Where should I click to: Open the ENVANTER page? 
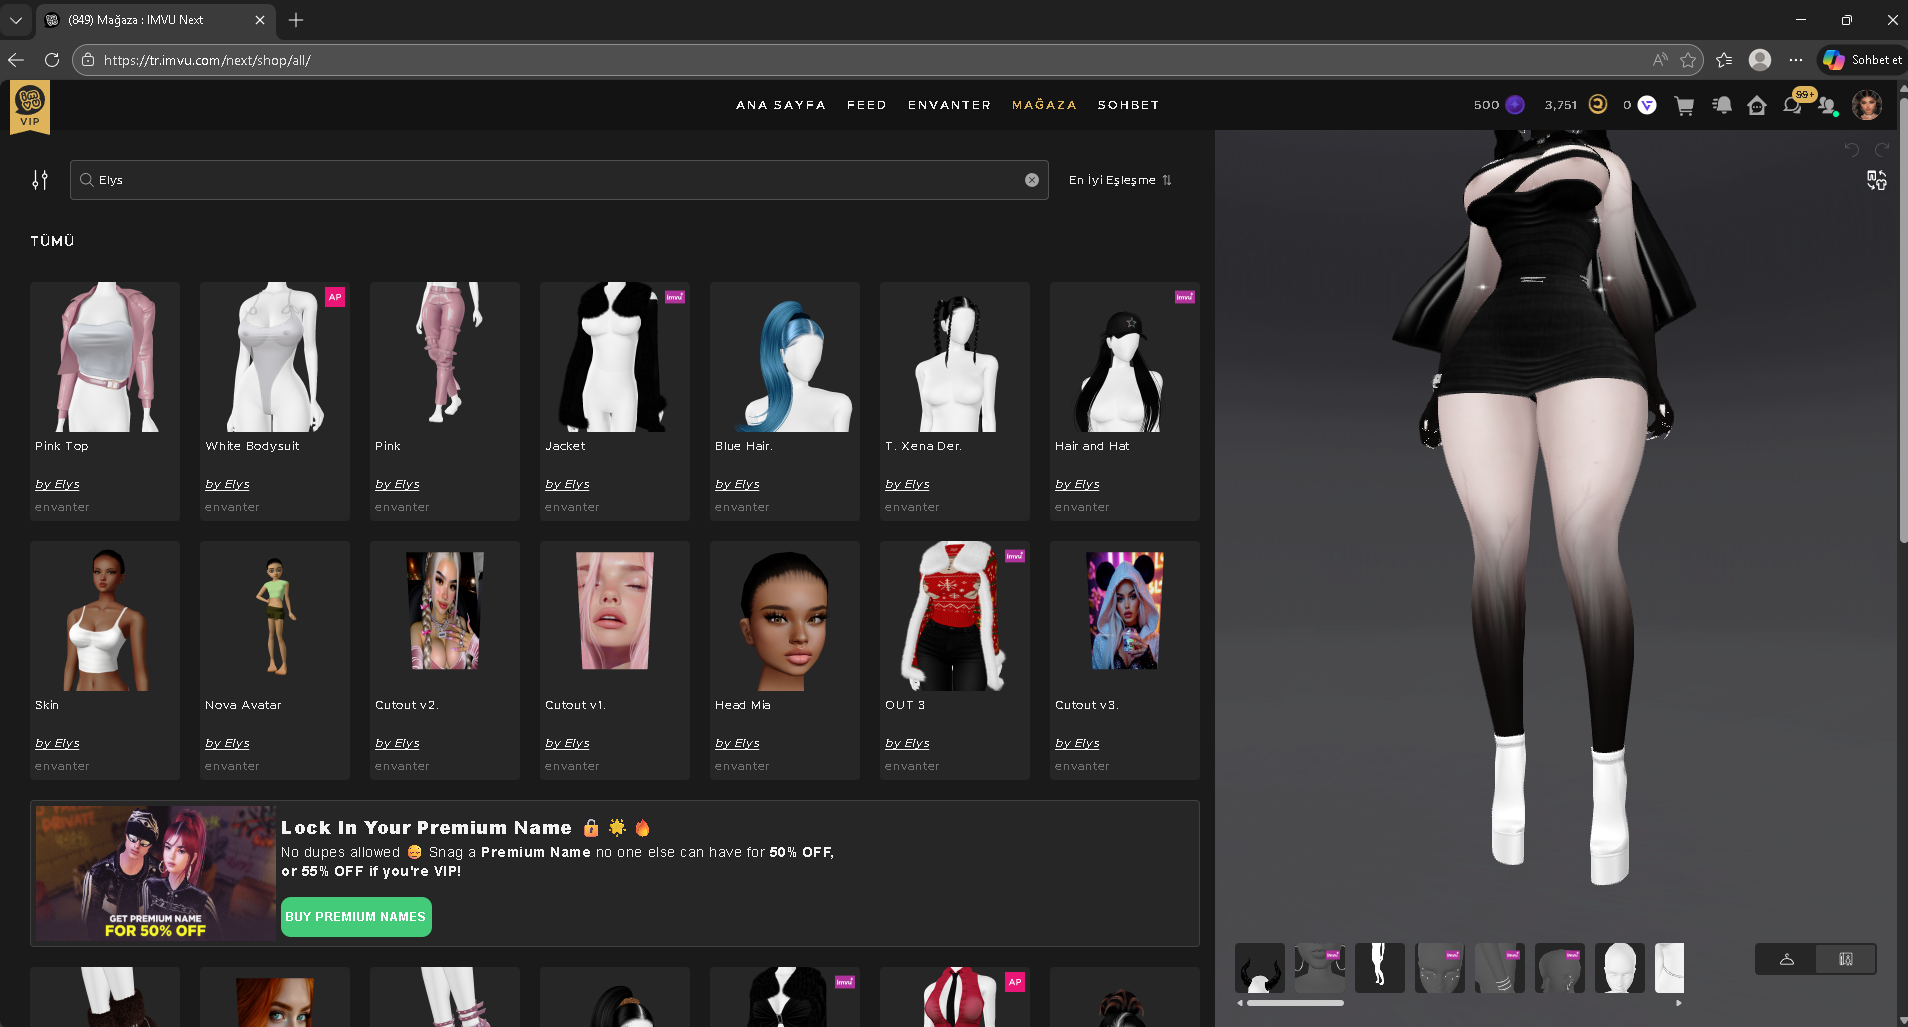(x=950, y=105)
